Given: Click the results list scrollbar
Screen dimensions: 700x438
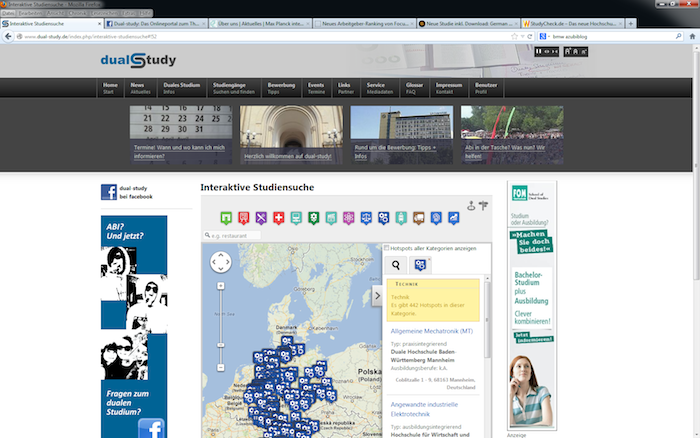Looking at the screenshot, I should click(487, 321).
